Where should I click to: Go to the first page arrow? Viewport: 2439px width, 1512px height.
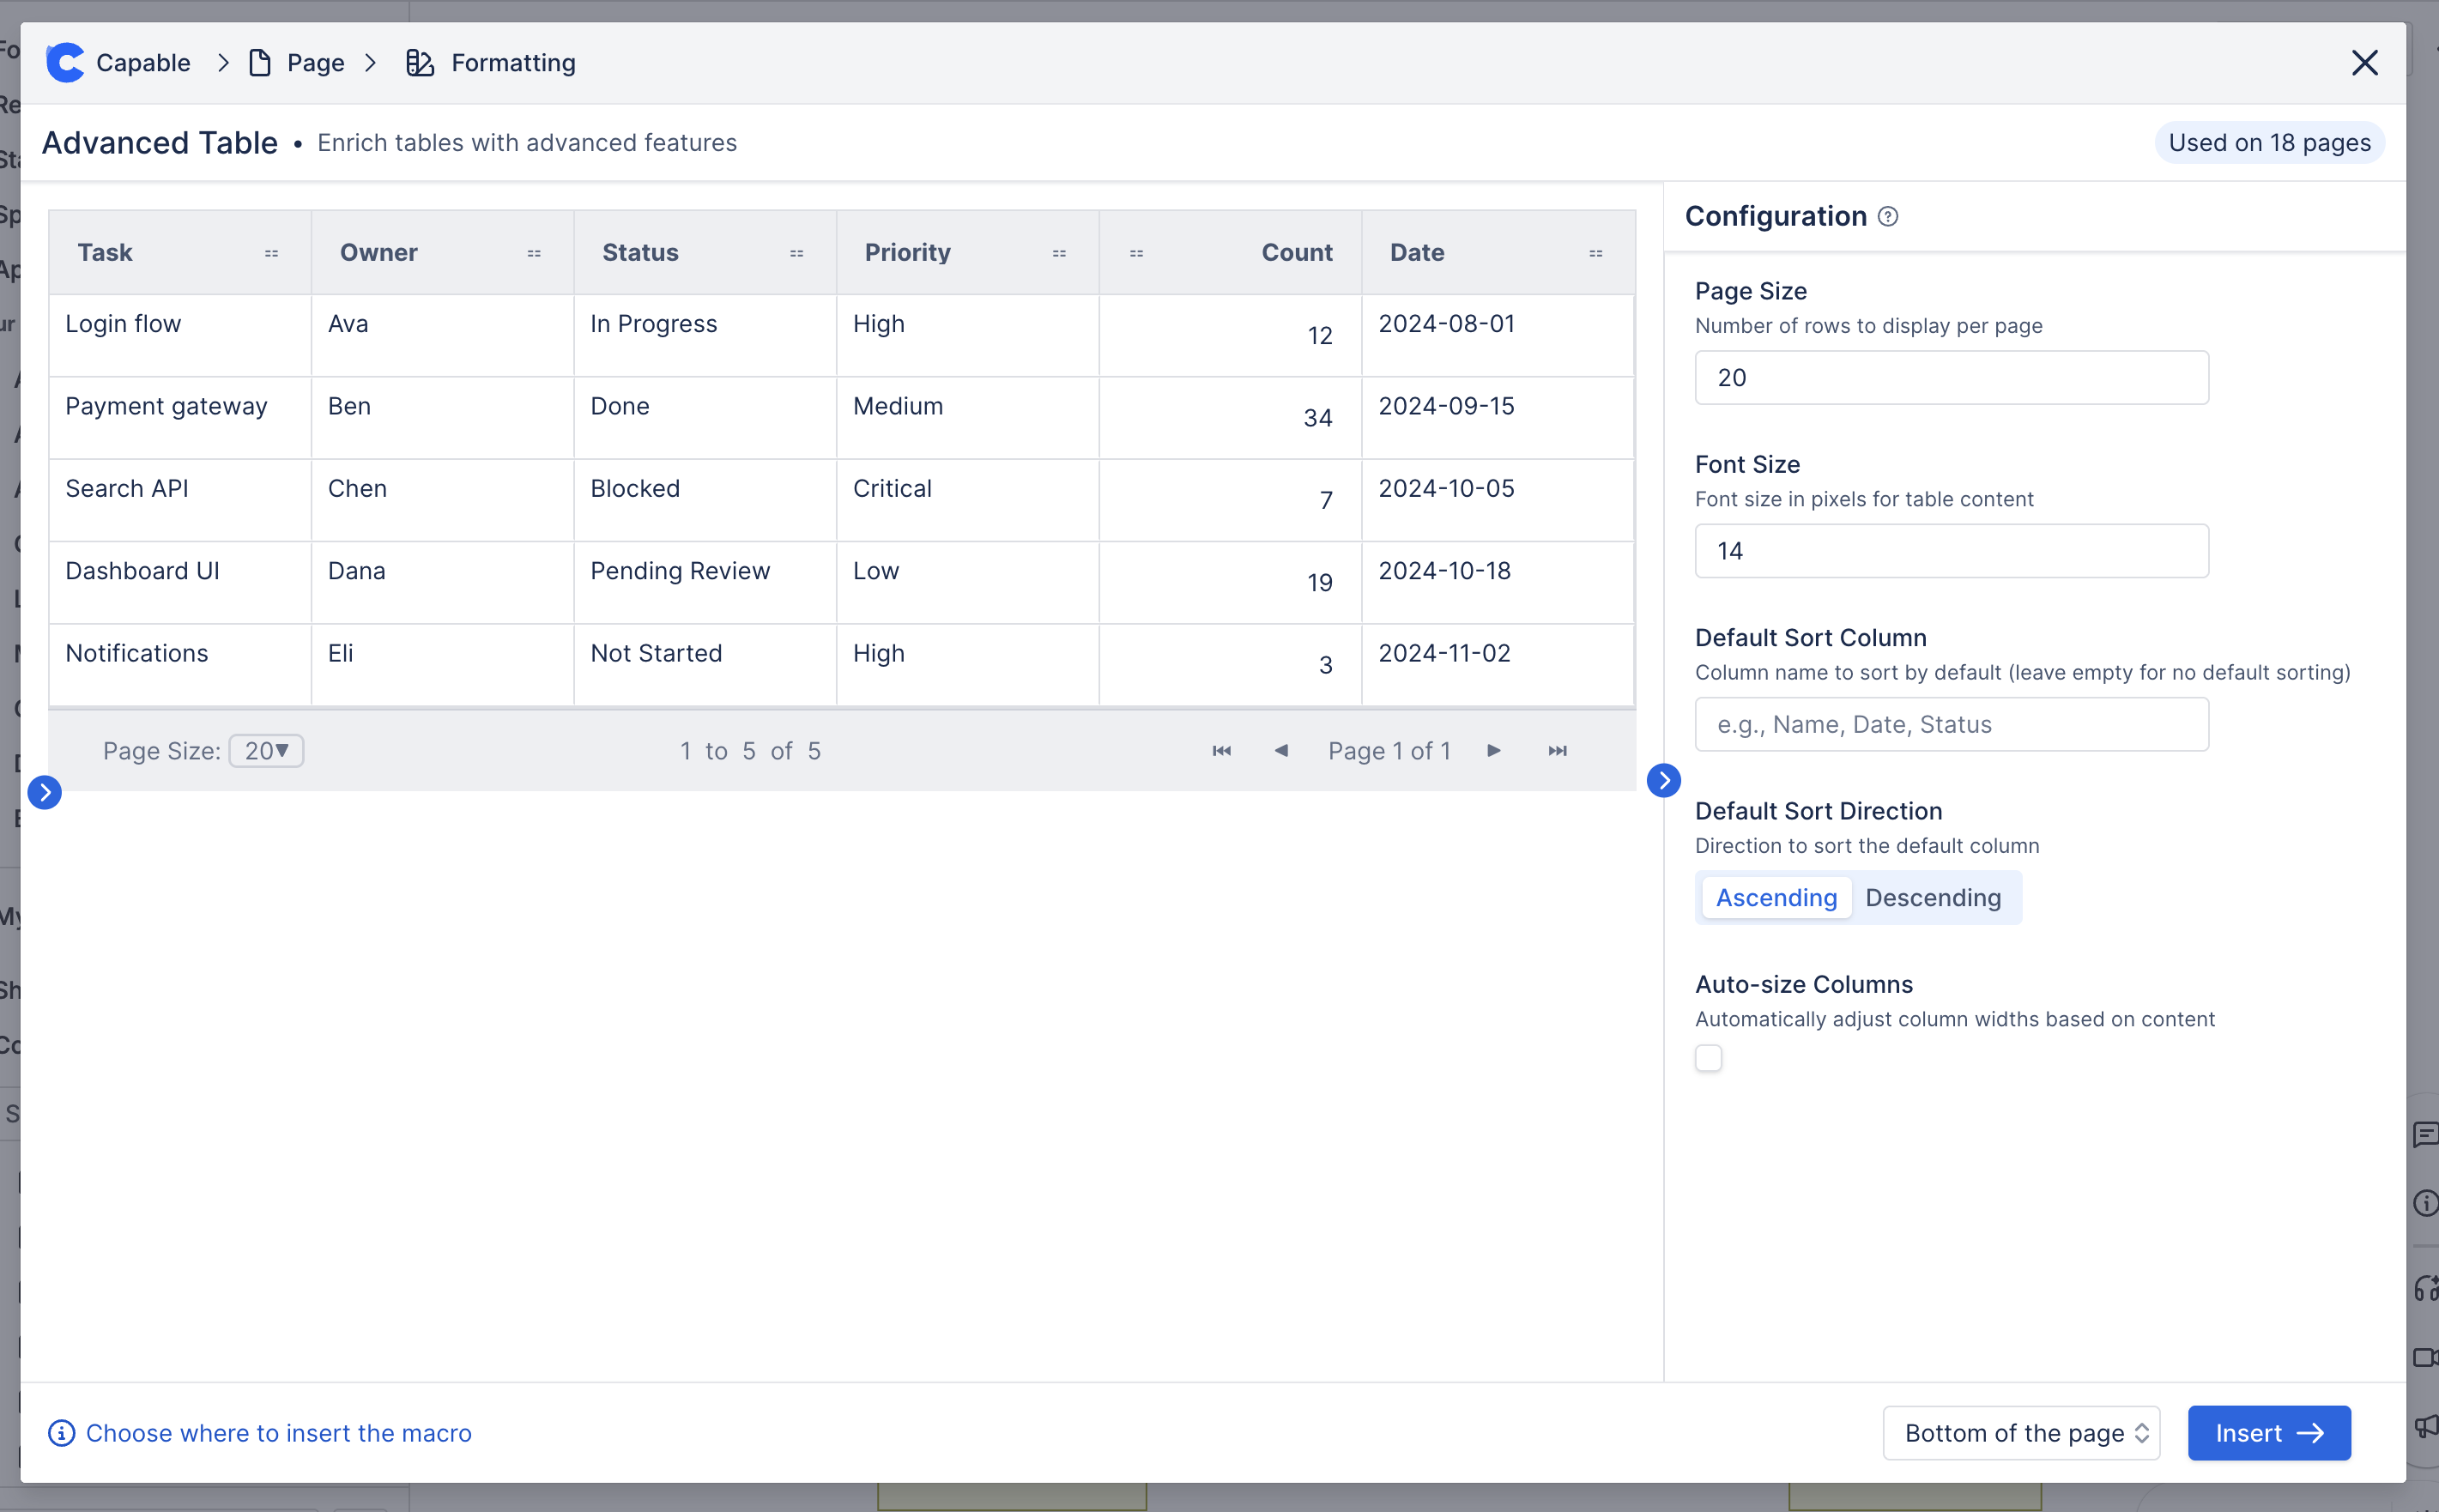[1221, 751]
